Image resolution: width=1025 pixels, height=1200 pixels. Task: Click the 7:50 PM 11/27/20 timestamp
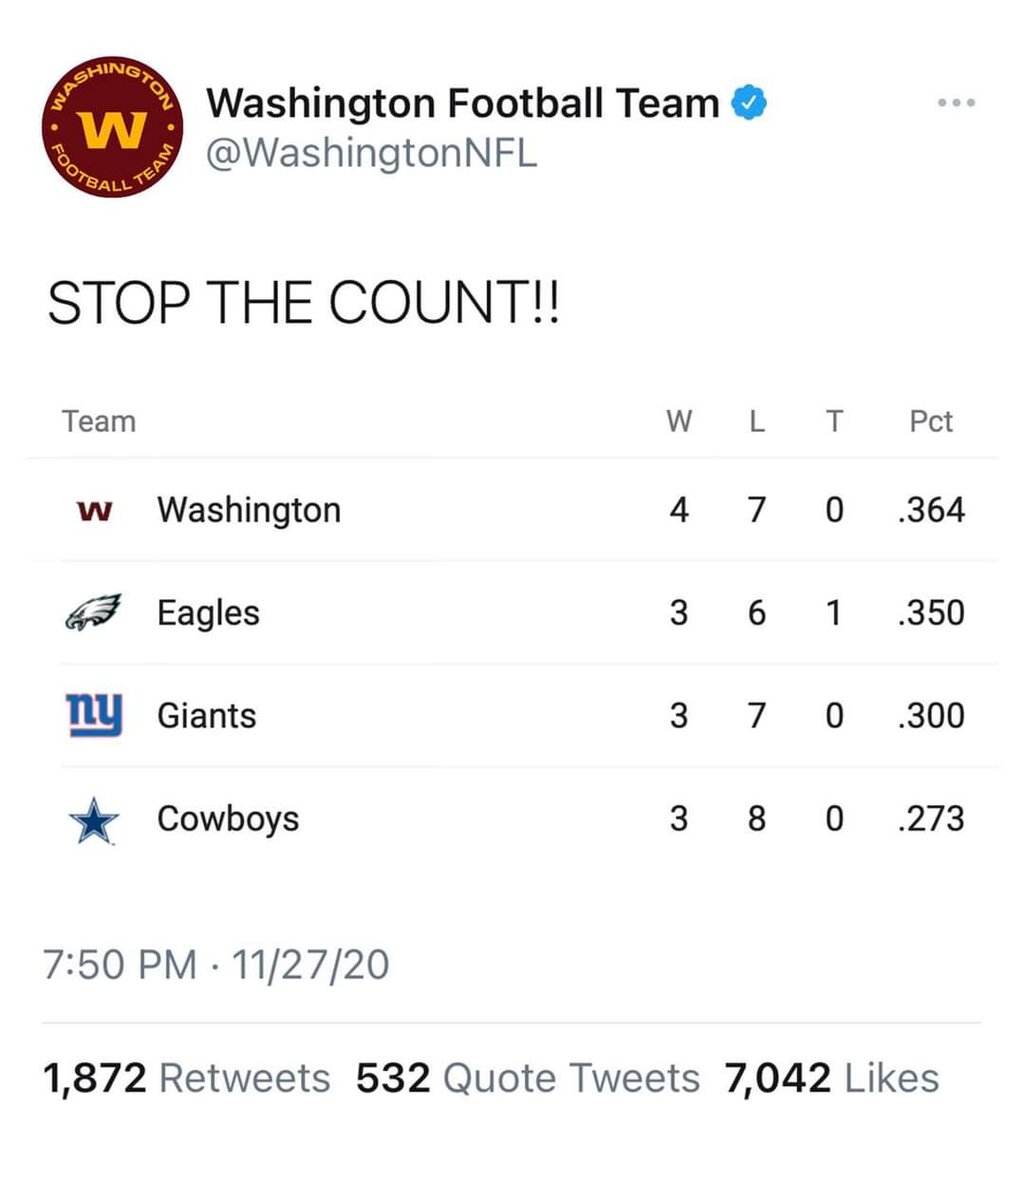(x=216, y=965)
